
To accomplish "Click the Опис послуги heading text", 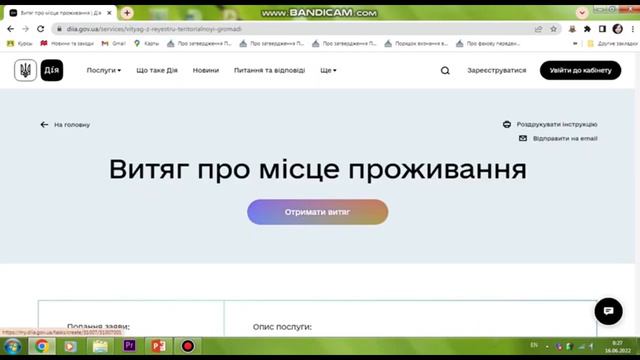I will (282, 327).
